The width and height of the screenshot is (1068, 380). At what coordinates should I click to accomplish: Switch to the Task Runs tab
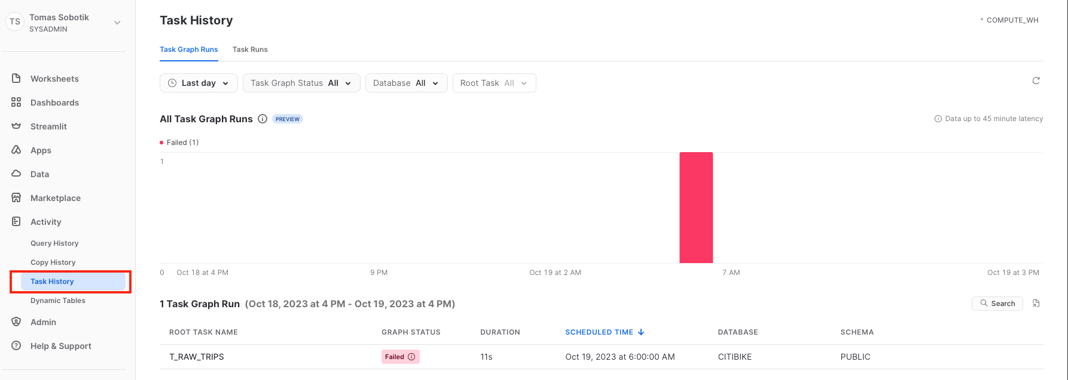(250, 50)
